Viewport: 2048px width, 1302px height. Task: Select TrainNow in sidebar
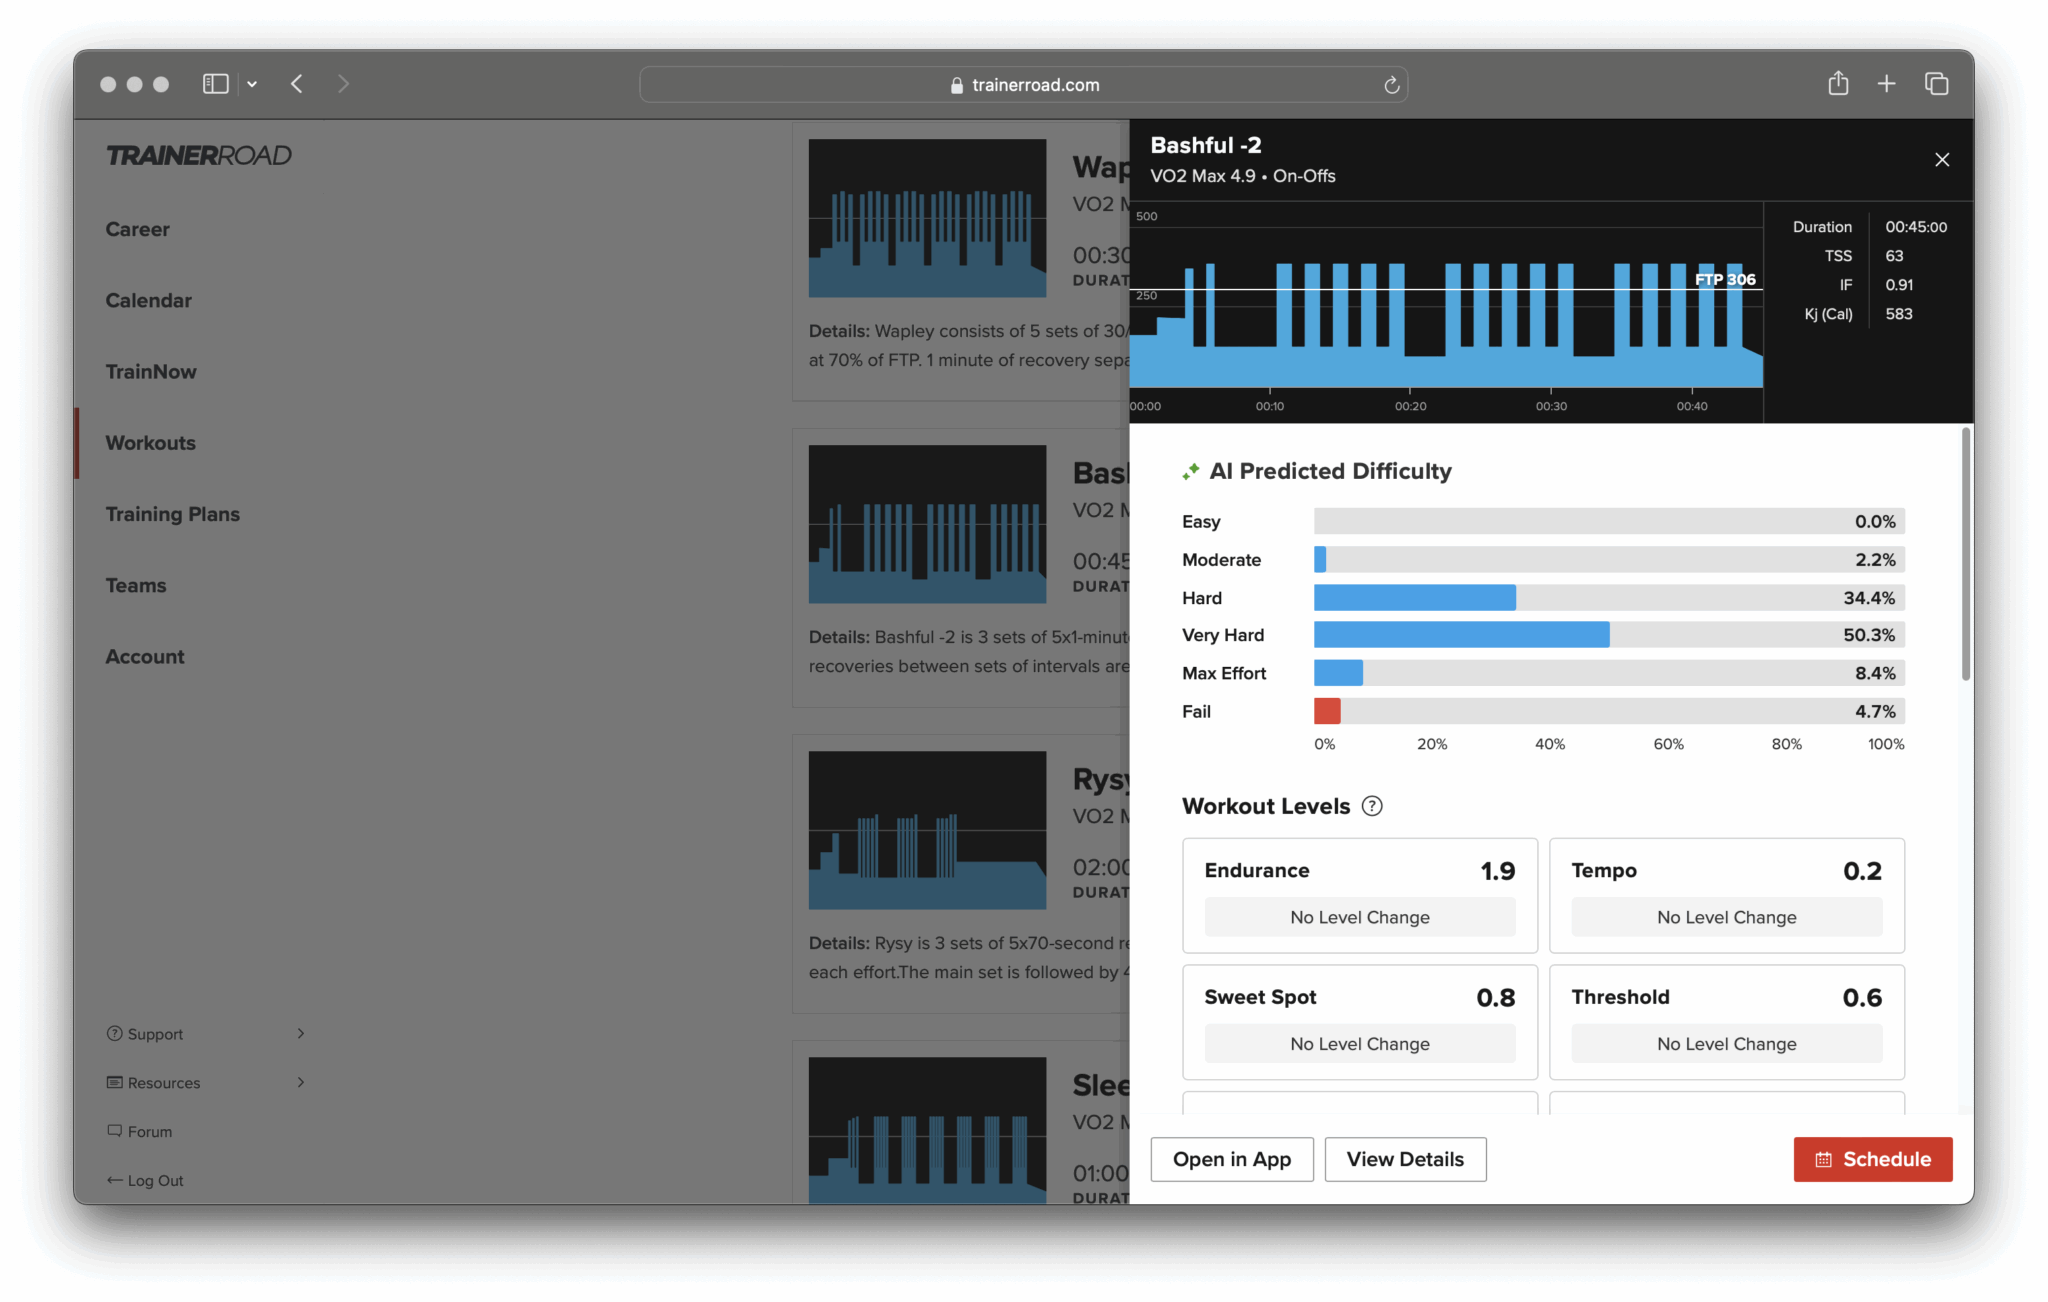coord(151,372)
